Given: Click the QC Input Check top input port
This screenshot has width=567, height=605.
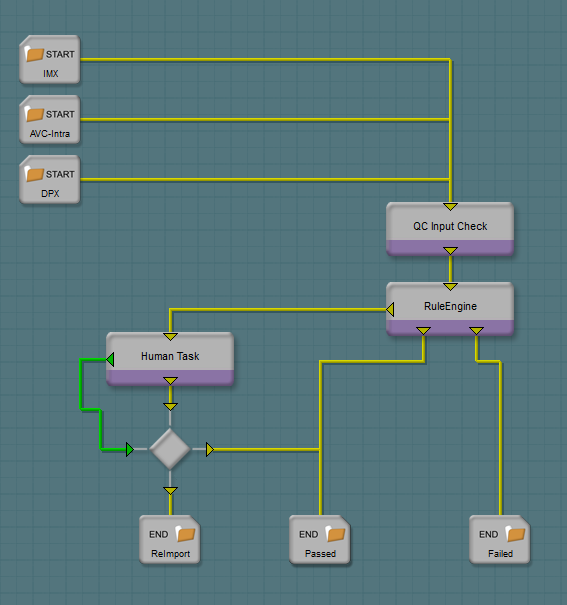Looking at the screenshot, I should [x=450, y=207].
